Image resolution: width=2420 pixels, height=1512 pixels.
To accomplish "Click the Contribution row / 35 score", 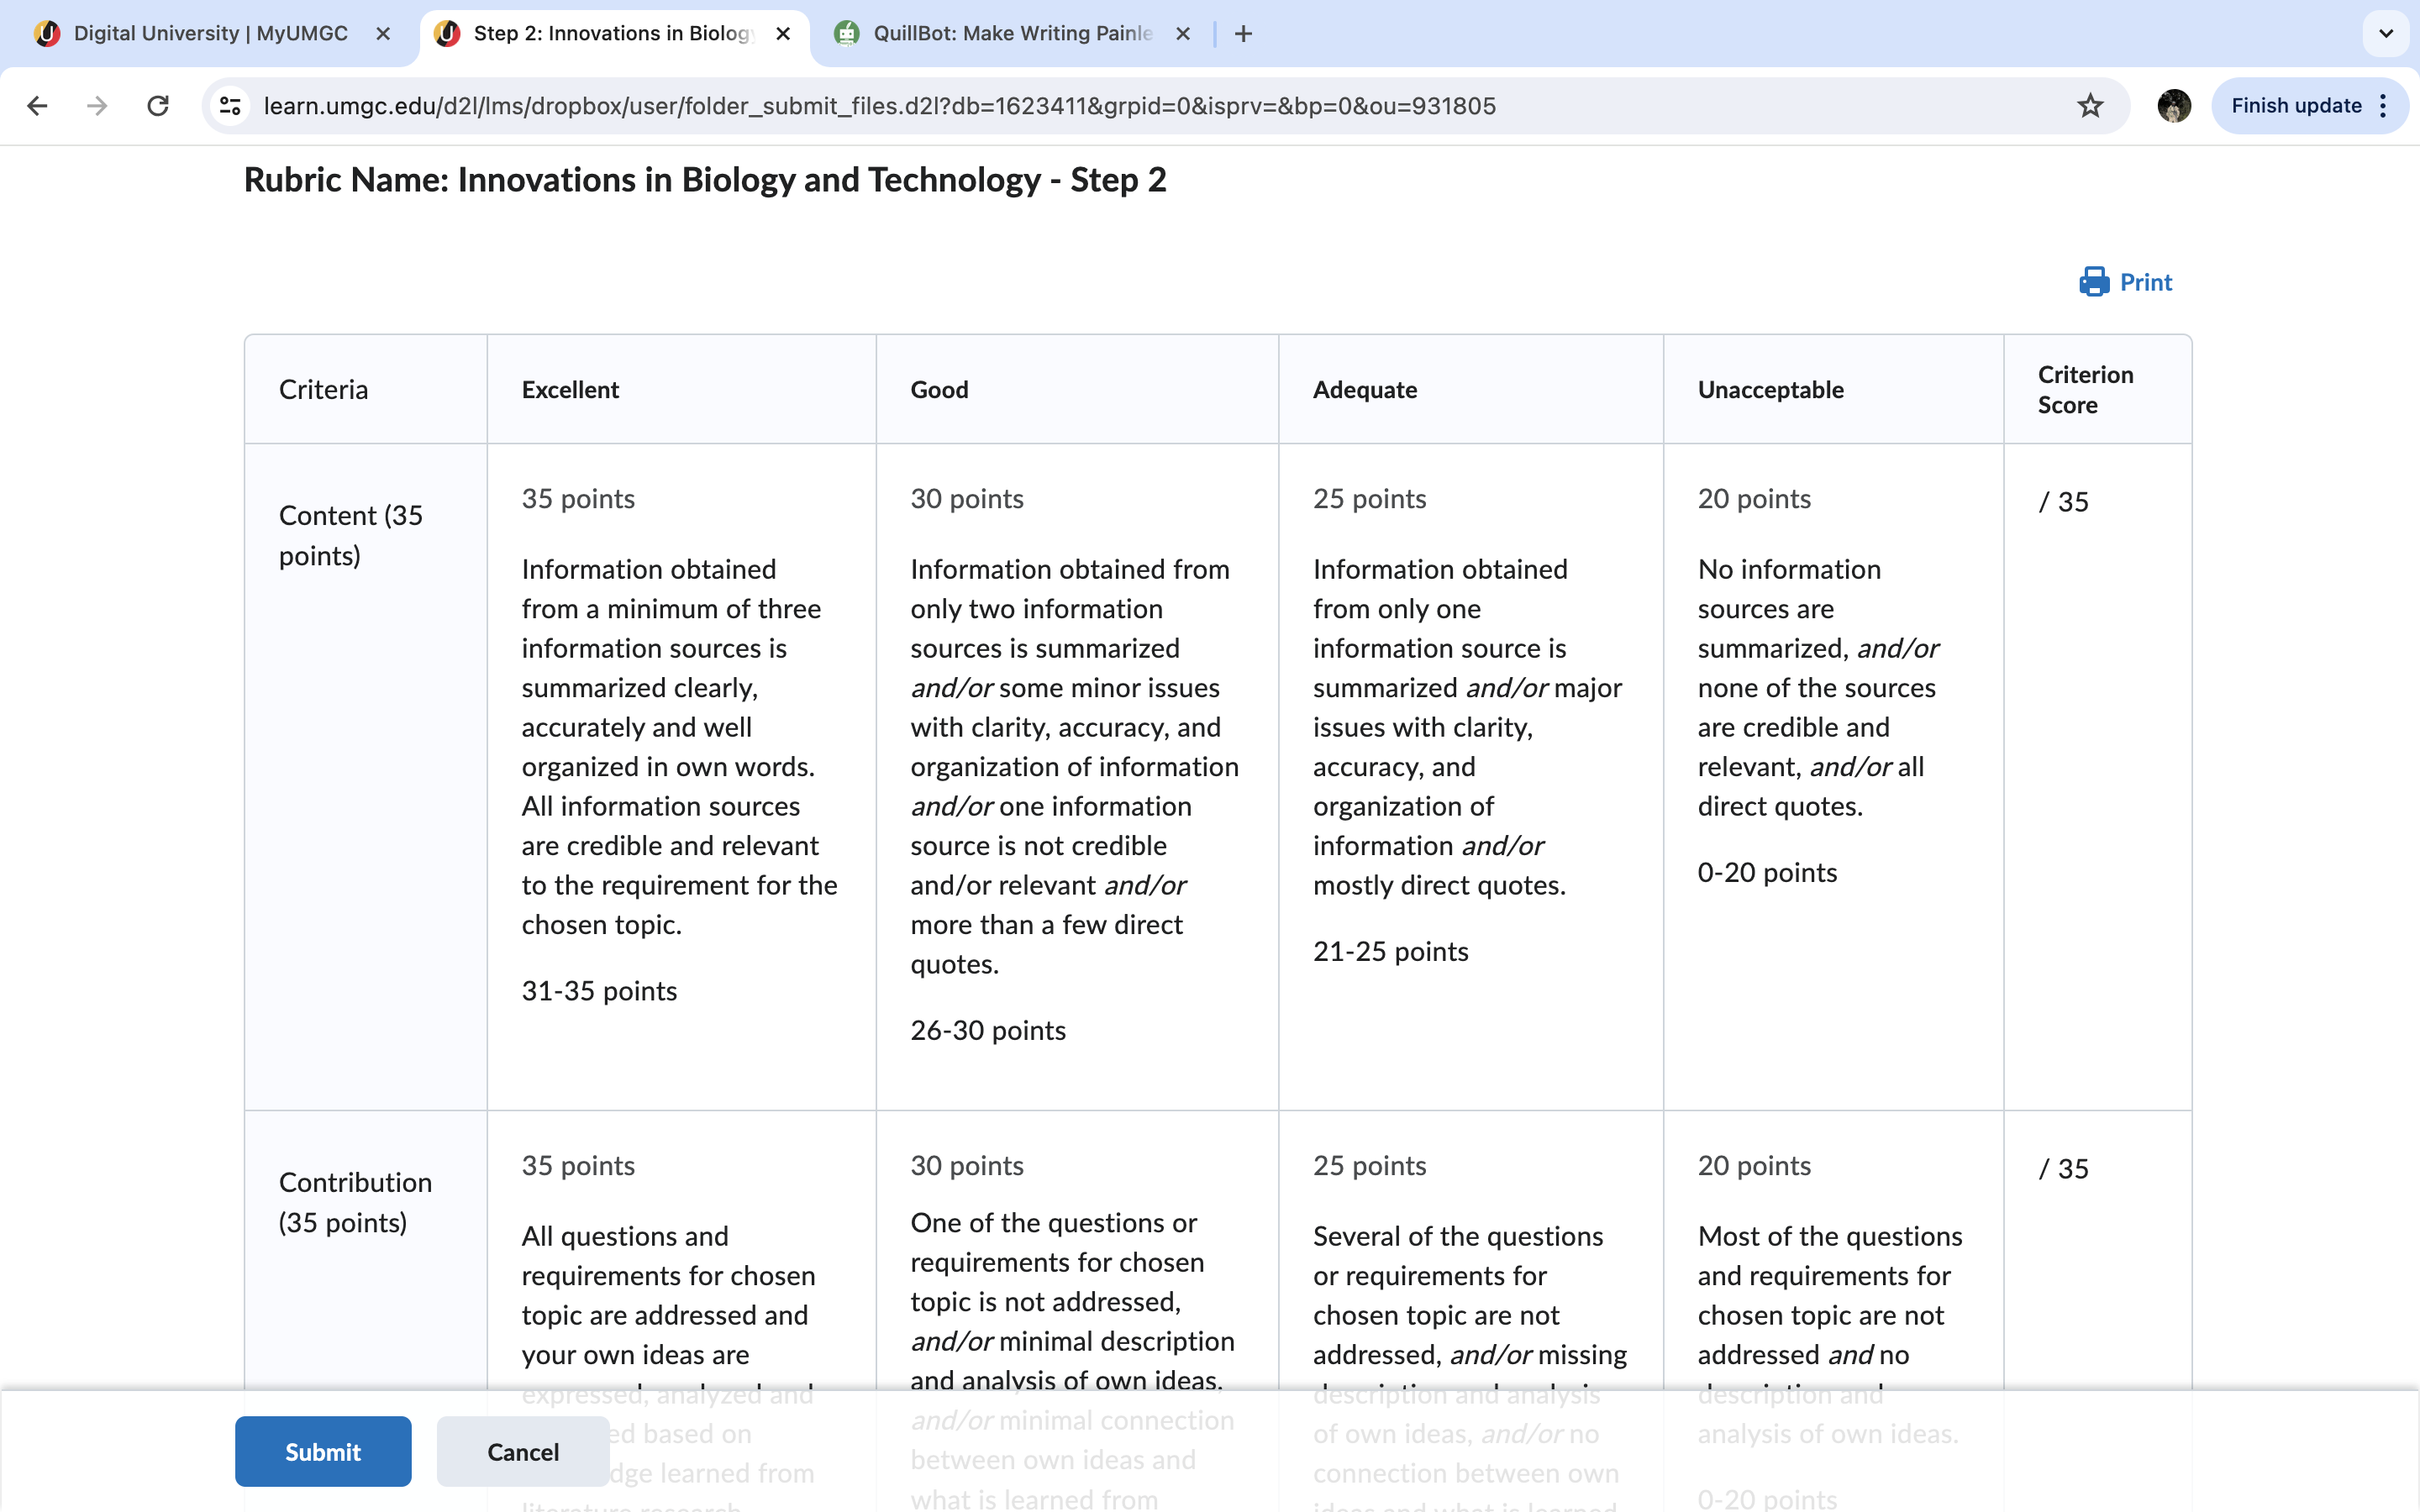I will 2063,1169.
